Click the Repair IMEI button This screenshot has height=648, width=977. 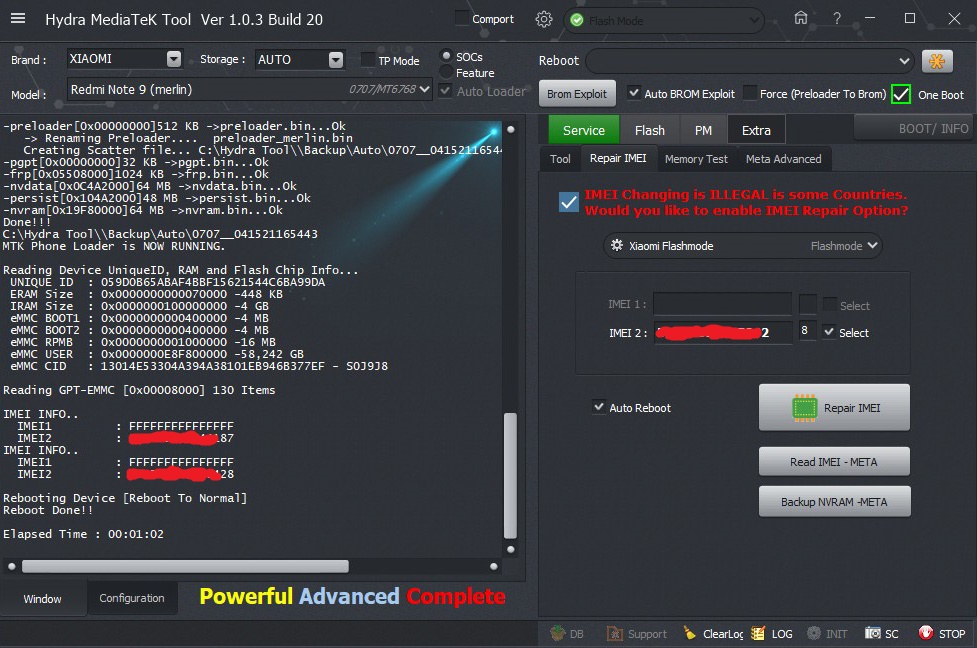(834, 407)
